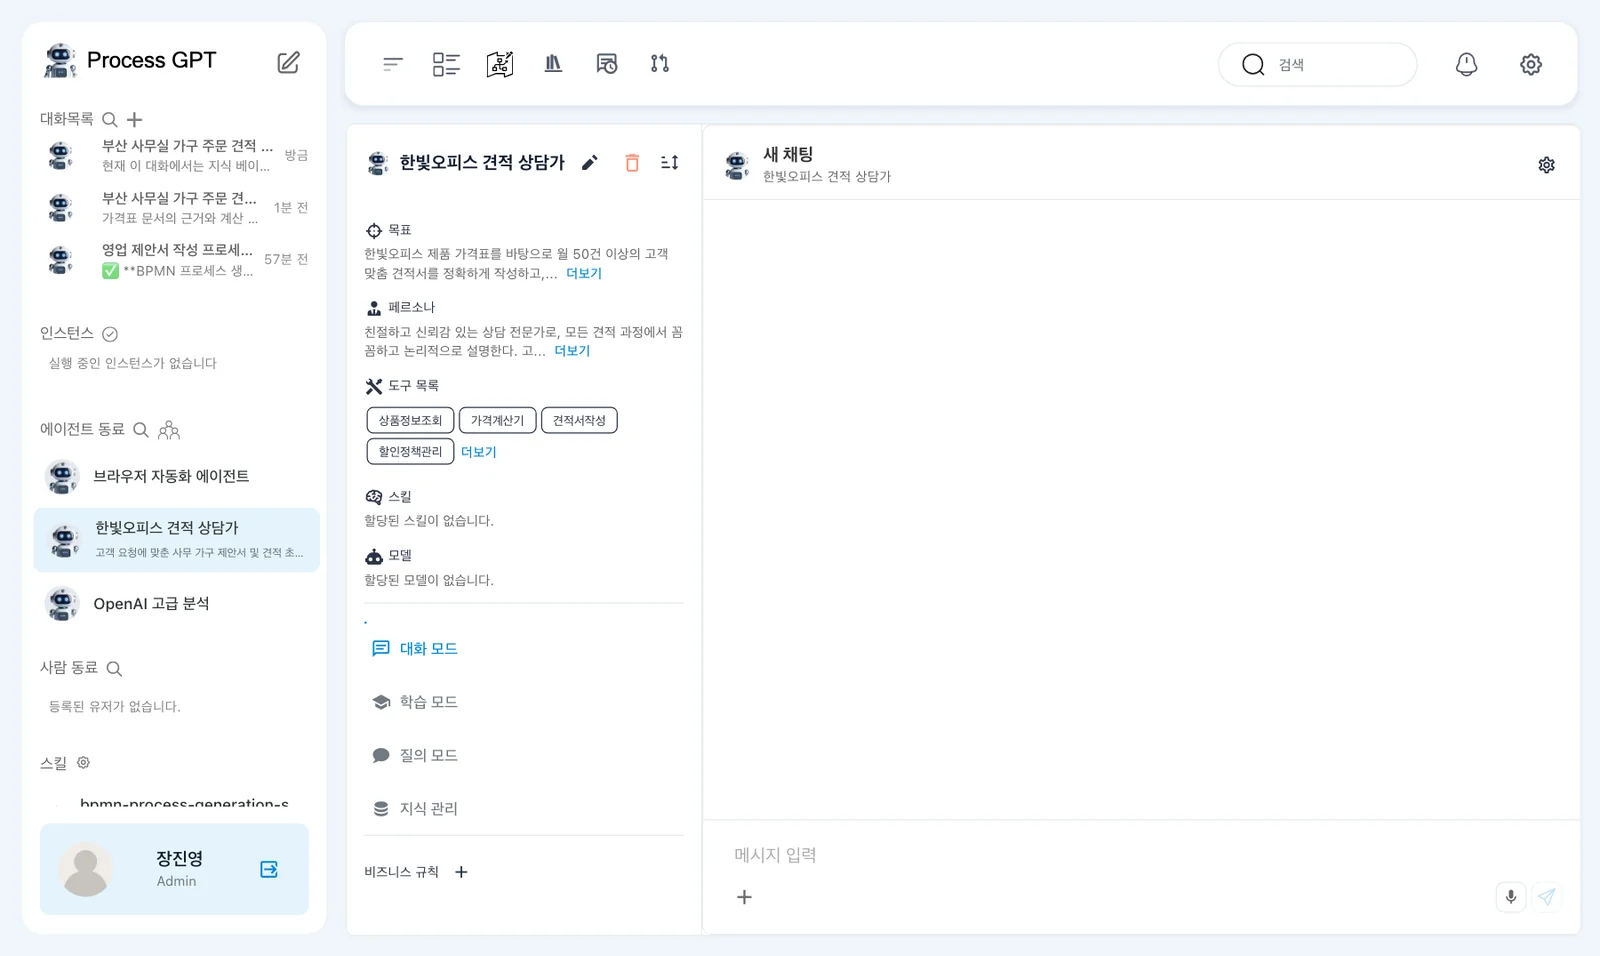This screenshot has height=956, width=1600.
Task: Open the hamburger menu icon in the top toolbar
Action: 393,64
